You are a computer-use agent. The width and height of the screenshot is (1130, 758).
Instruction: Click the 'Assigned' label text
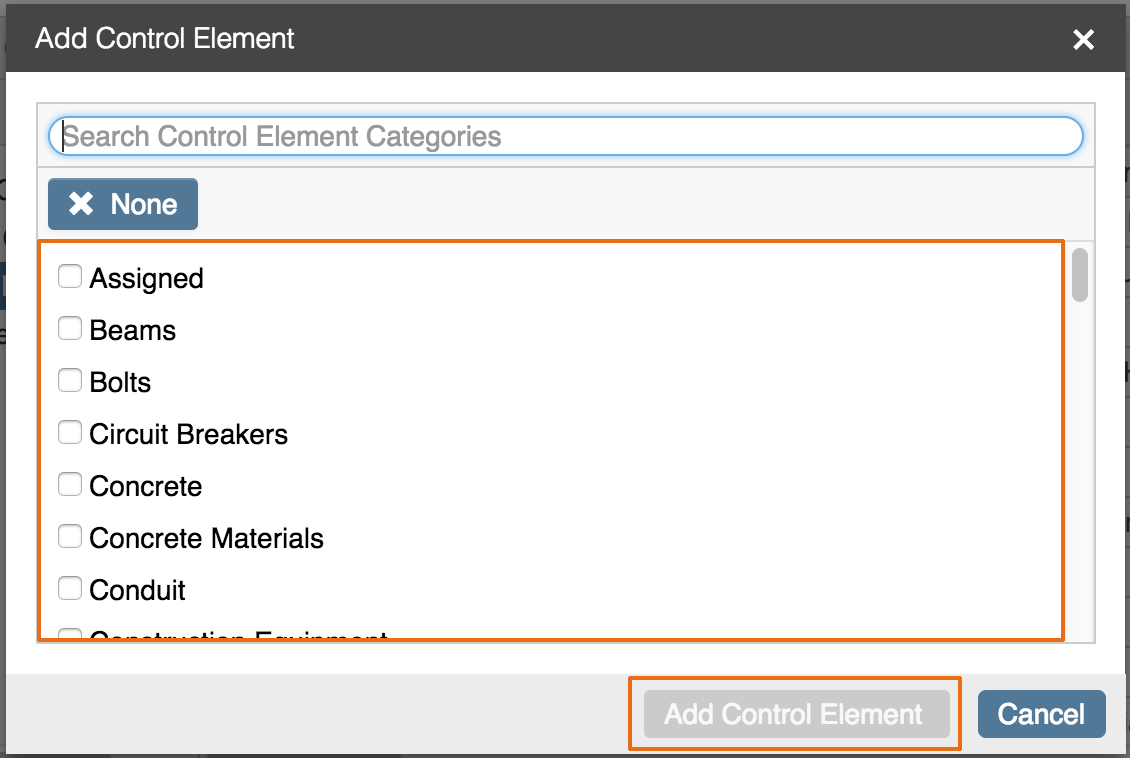pos(146,279)
